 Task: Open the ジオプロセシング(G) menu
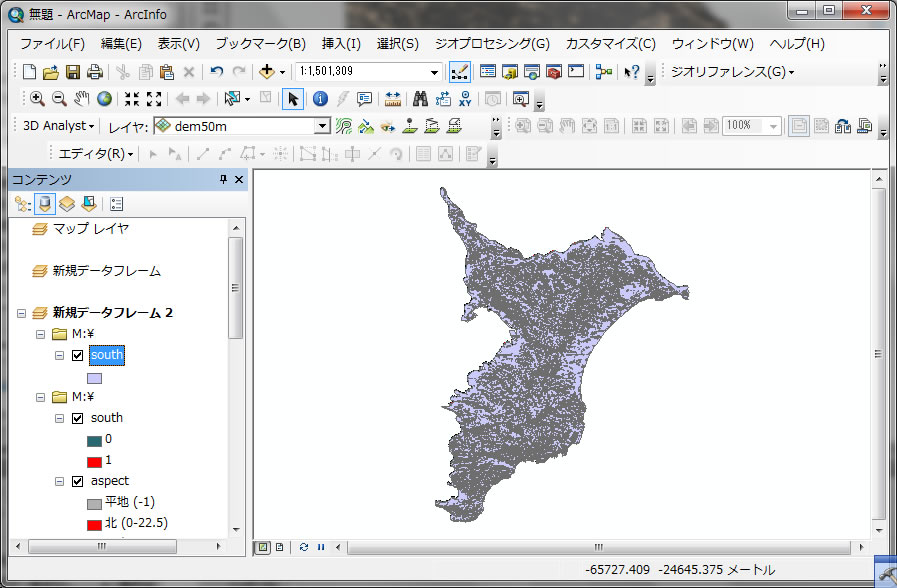[x=492, y=44]
